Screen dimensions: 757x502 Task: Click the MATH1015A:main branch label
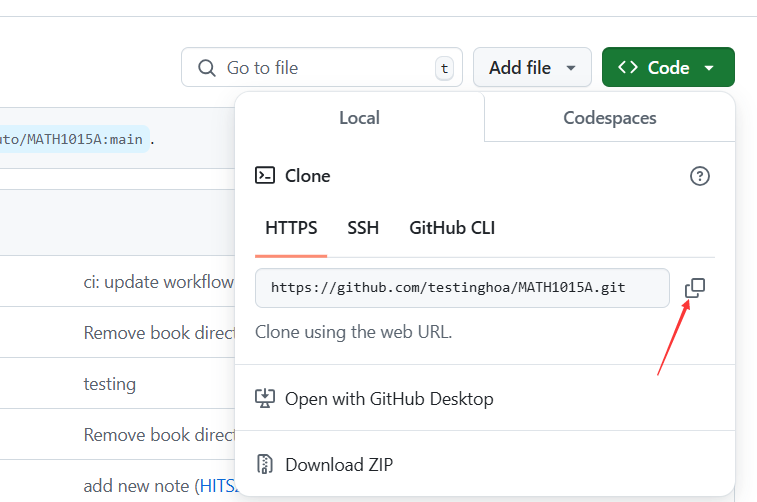[75, 139]
